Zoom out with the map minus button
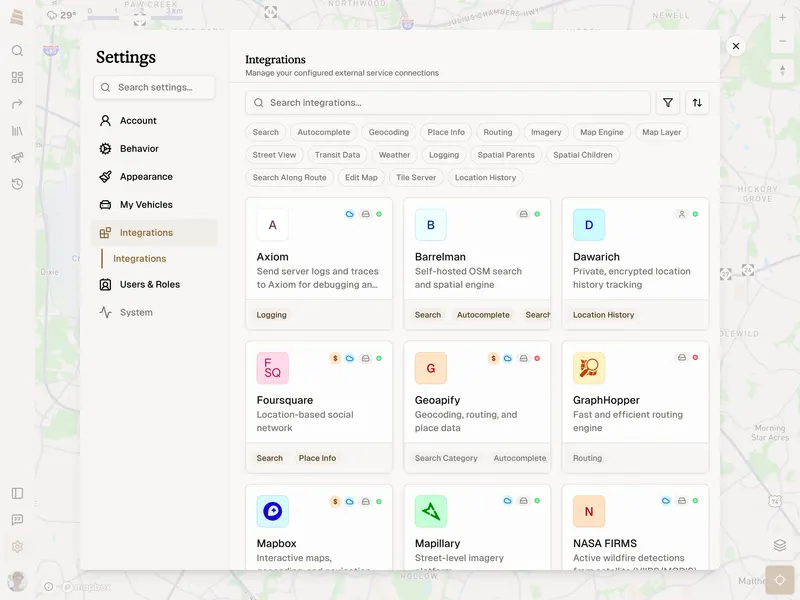Viewport: 800px width, 600px height. click(782, 41)
